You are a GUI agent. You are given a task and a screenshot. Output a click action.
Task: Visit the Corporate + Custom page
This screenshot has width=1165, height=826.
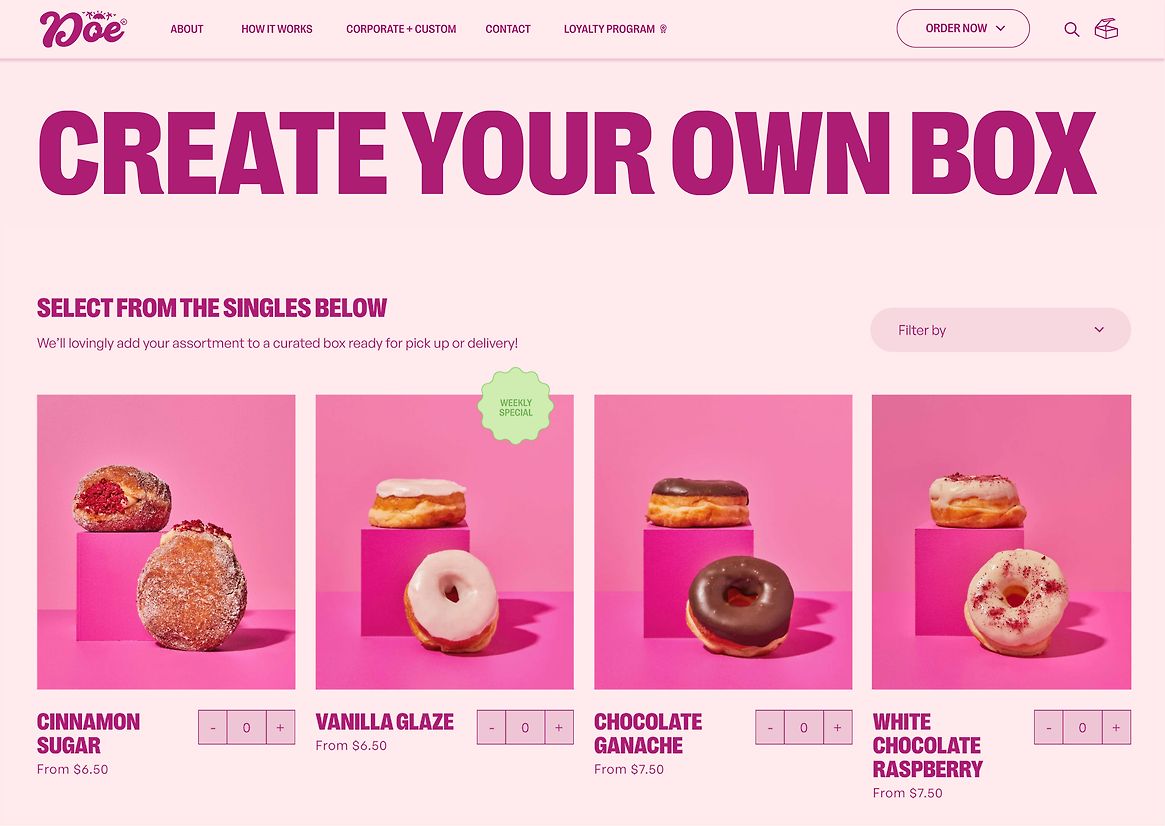pyautogui.click(x=401, y=29)
